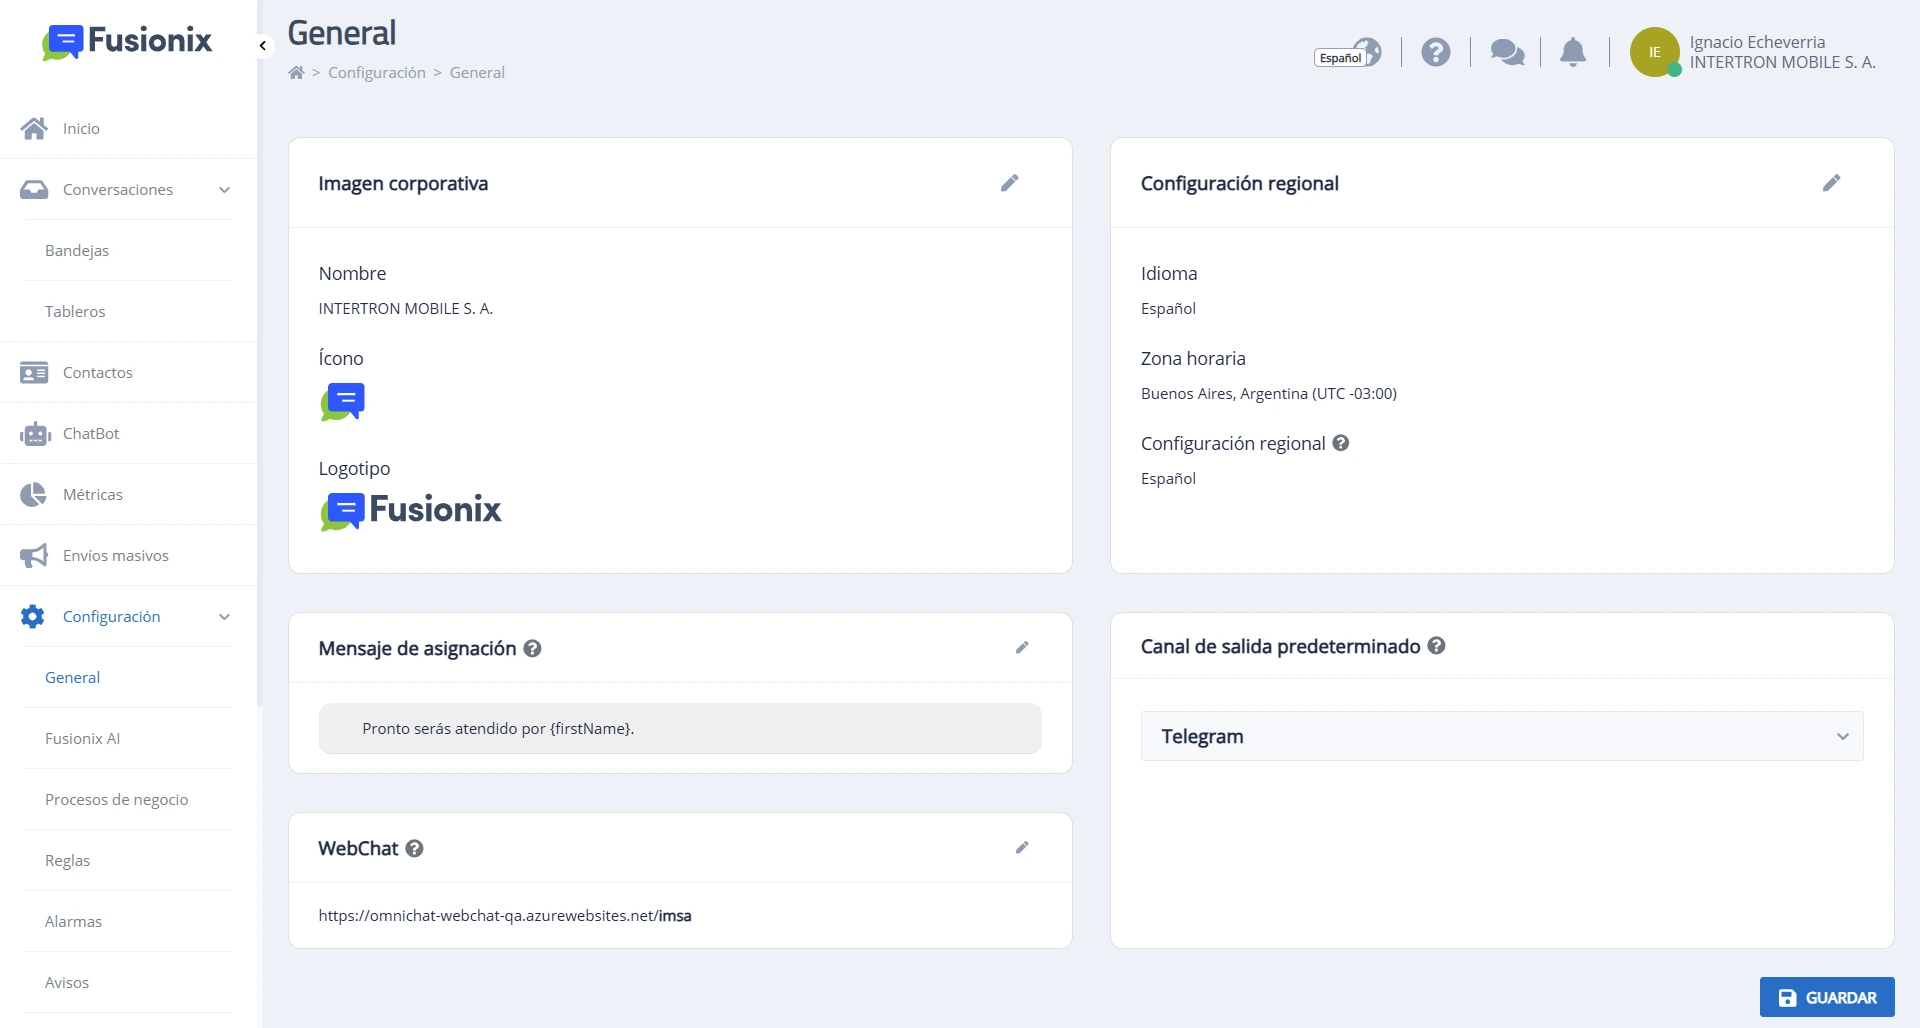Click Contactos label in sidebar

click(x=97, y=372)
